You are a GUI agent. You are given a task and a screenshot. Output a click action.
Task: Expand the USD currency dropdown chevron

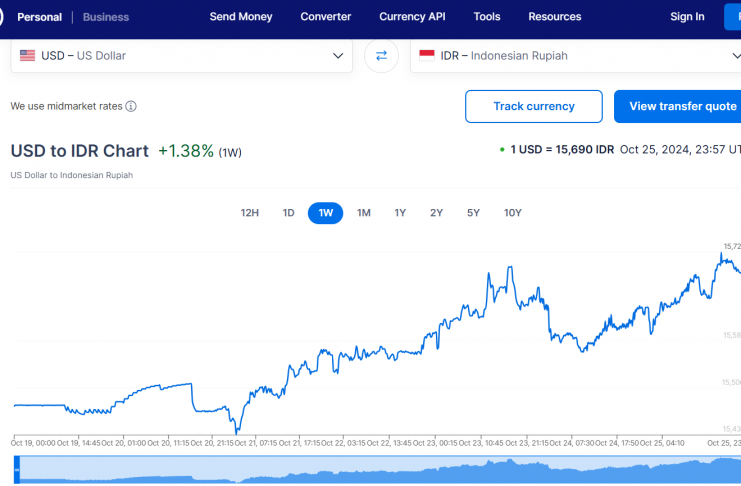(x=338, y=56)
